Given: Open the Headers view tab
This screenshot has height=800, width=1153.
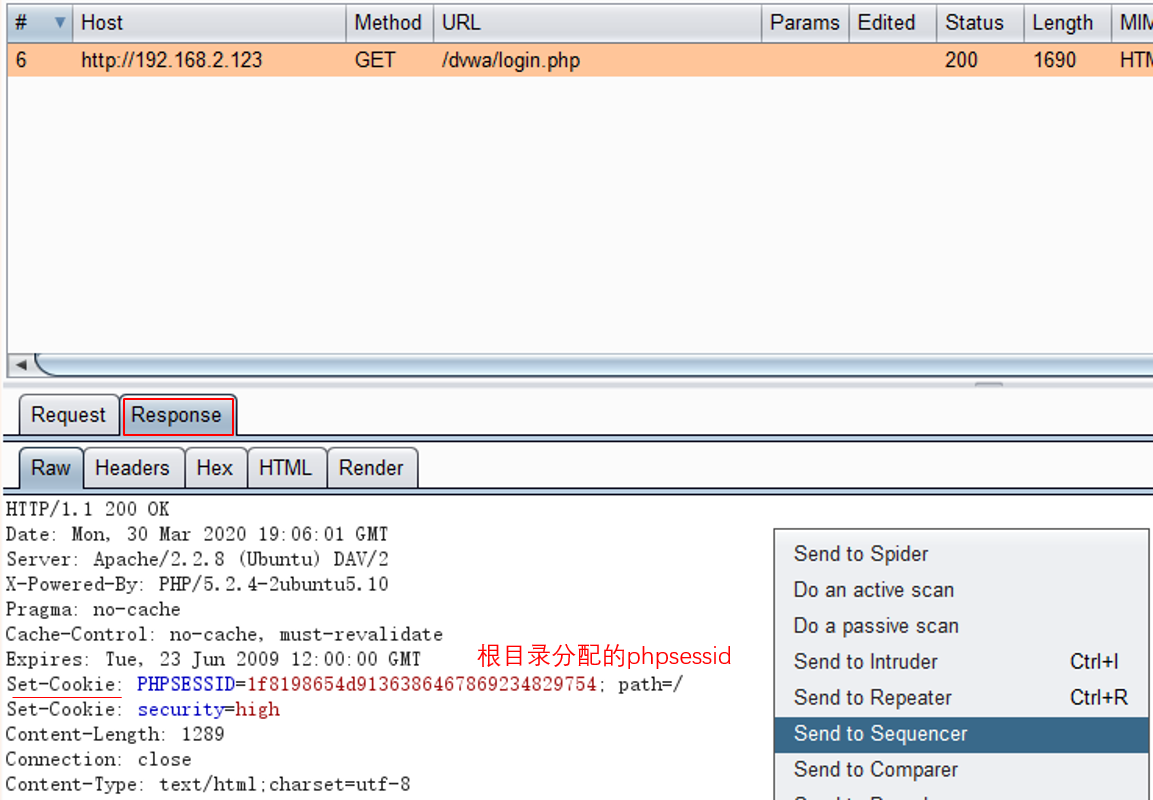Looking at the screenshot, I should point(132,468).
